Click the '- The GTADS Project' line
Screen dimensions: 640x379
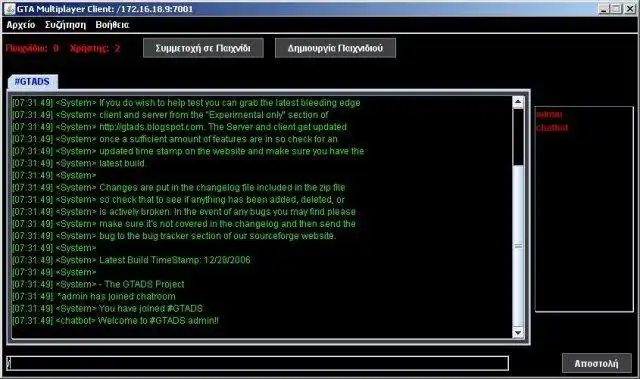click(98, 284)
